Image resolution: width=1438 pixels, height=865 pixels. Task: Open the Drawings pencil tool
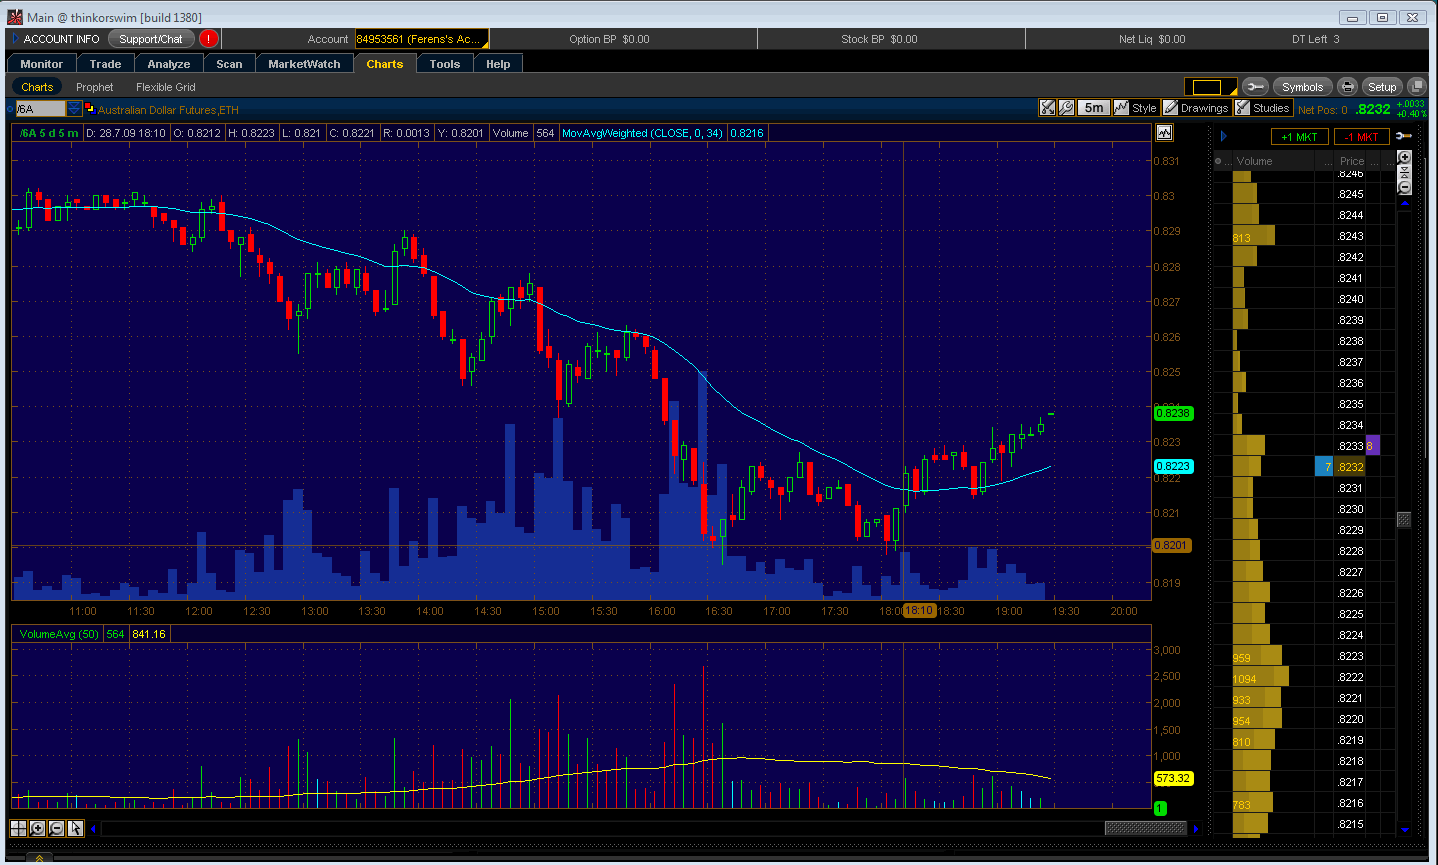pyautogui.click(x=1170, y=108)
